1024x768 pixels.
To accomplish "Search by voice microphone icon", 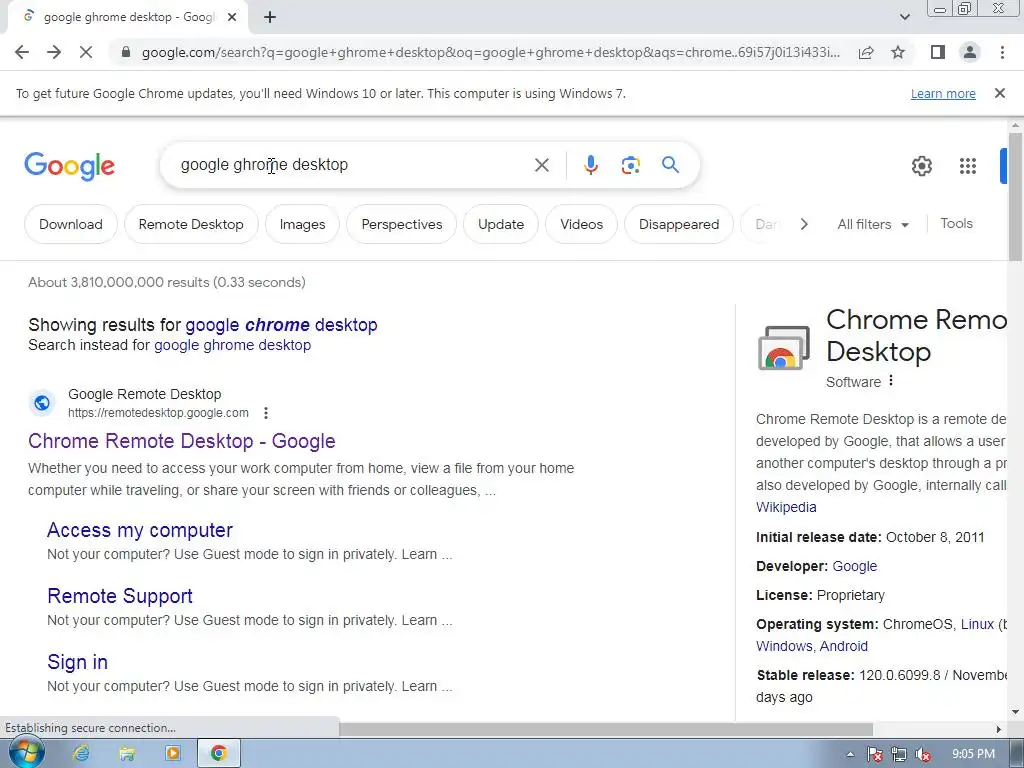I will tap(590, 165).
